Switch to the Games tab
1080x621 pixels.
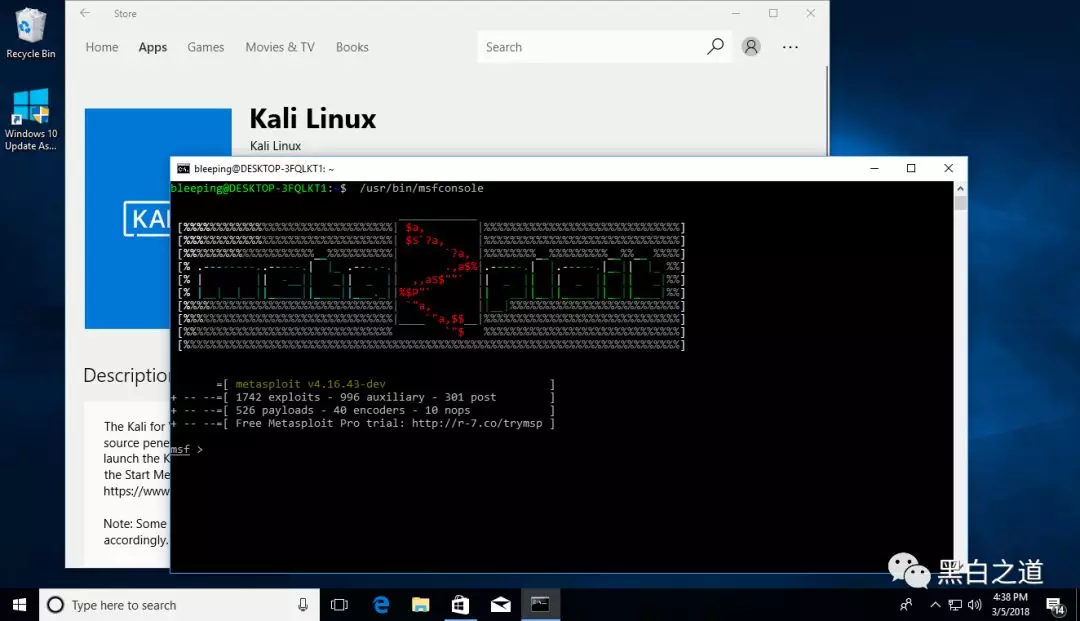point(205,47)
